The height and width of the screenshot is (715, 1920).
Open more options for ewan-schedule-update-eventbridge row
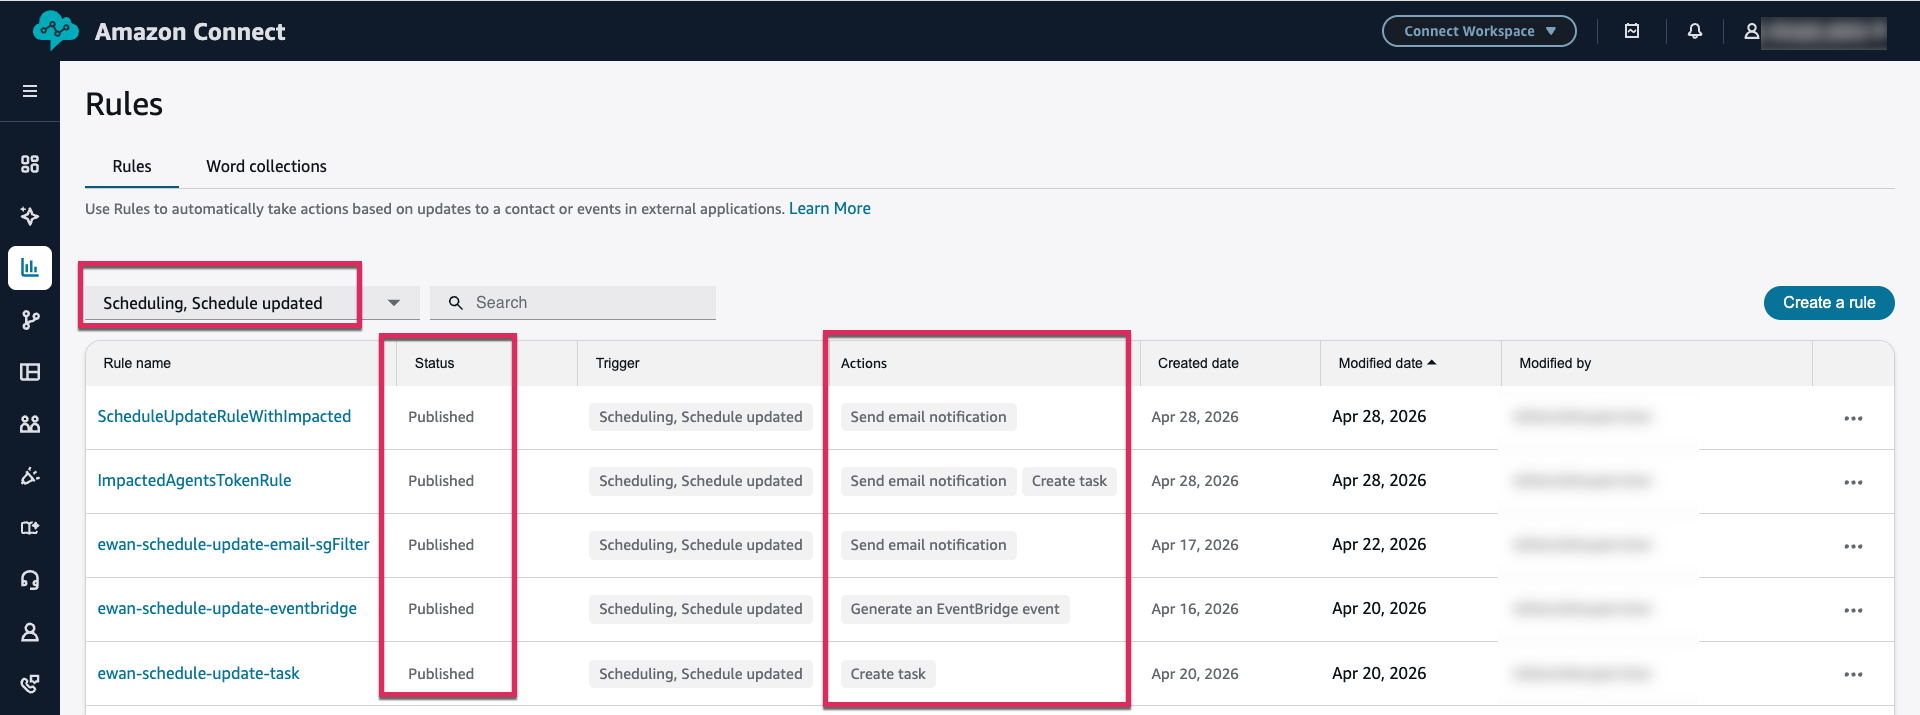pyautogui.click(x=1853, y=610)
